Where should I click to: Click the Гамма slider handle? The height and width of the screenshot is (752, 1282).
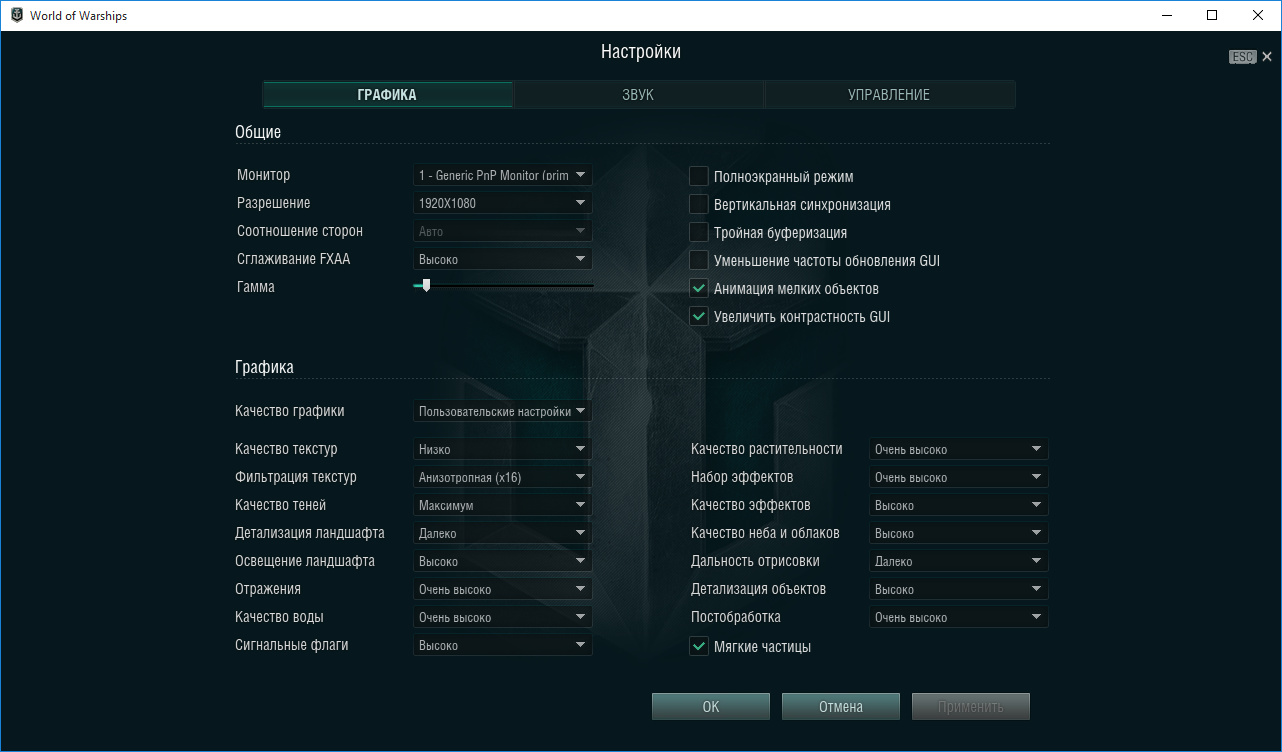coord(426,286)
